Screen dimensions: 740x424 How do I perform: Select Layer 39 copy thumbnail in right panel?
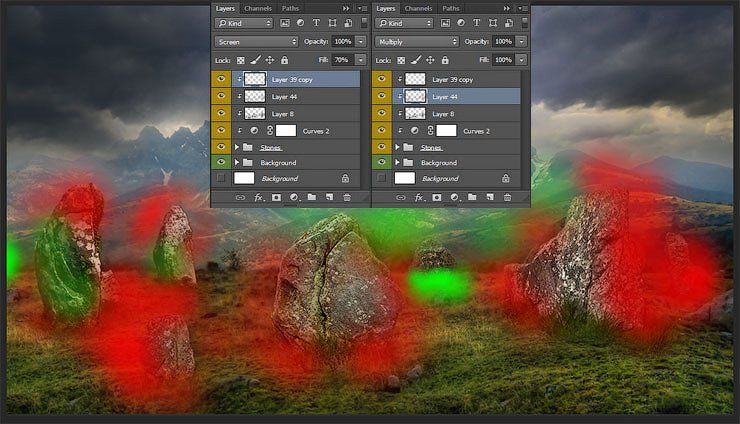point(415,79)
